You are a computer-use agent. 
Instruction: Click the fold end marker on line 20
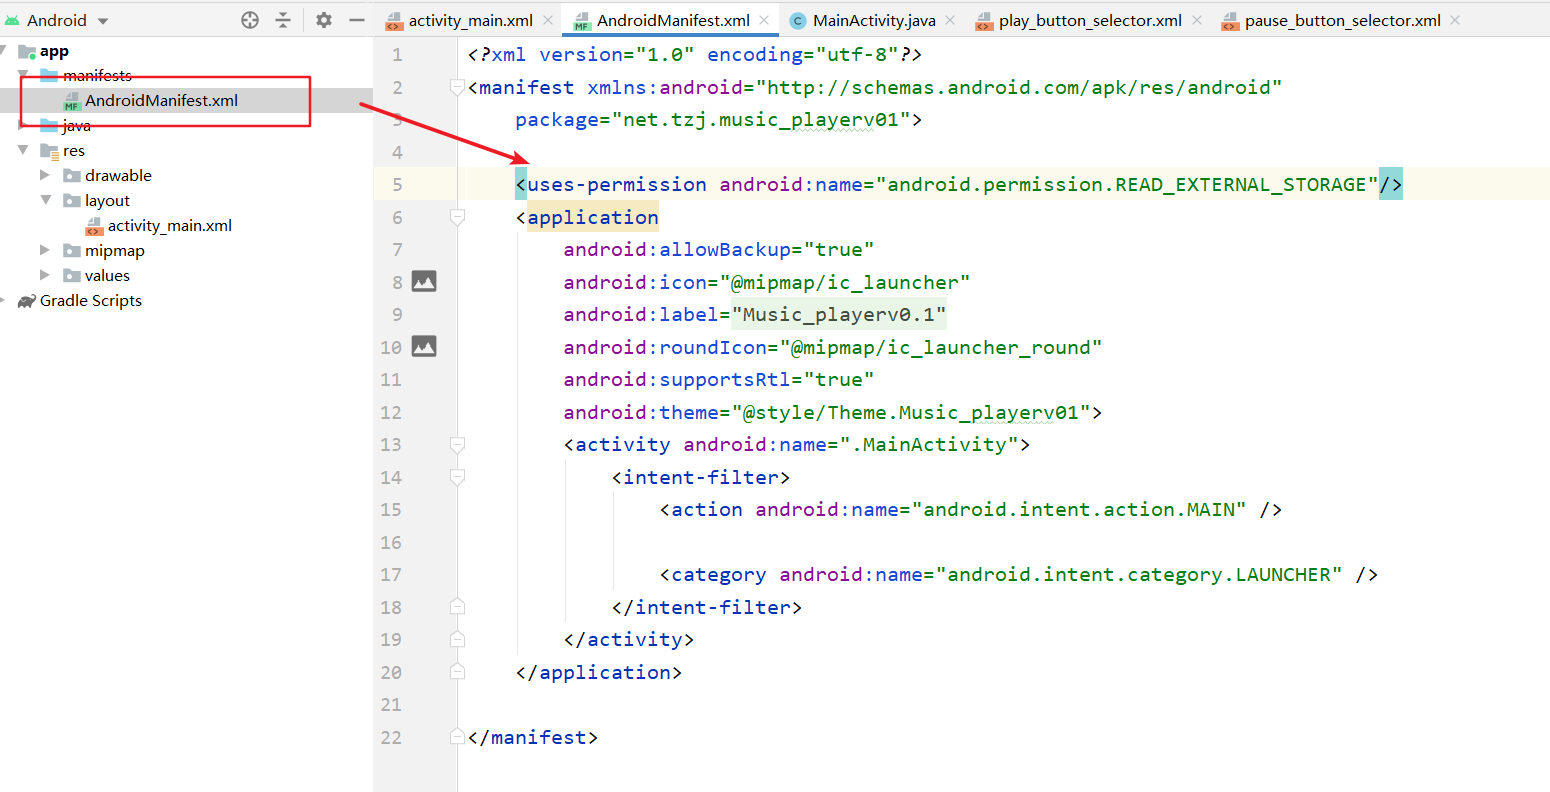tap(457, 672)
